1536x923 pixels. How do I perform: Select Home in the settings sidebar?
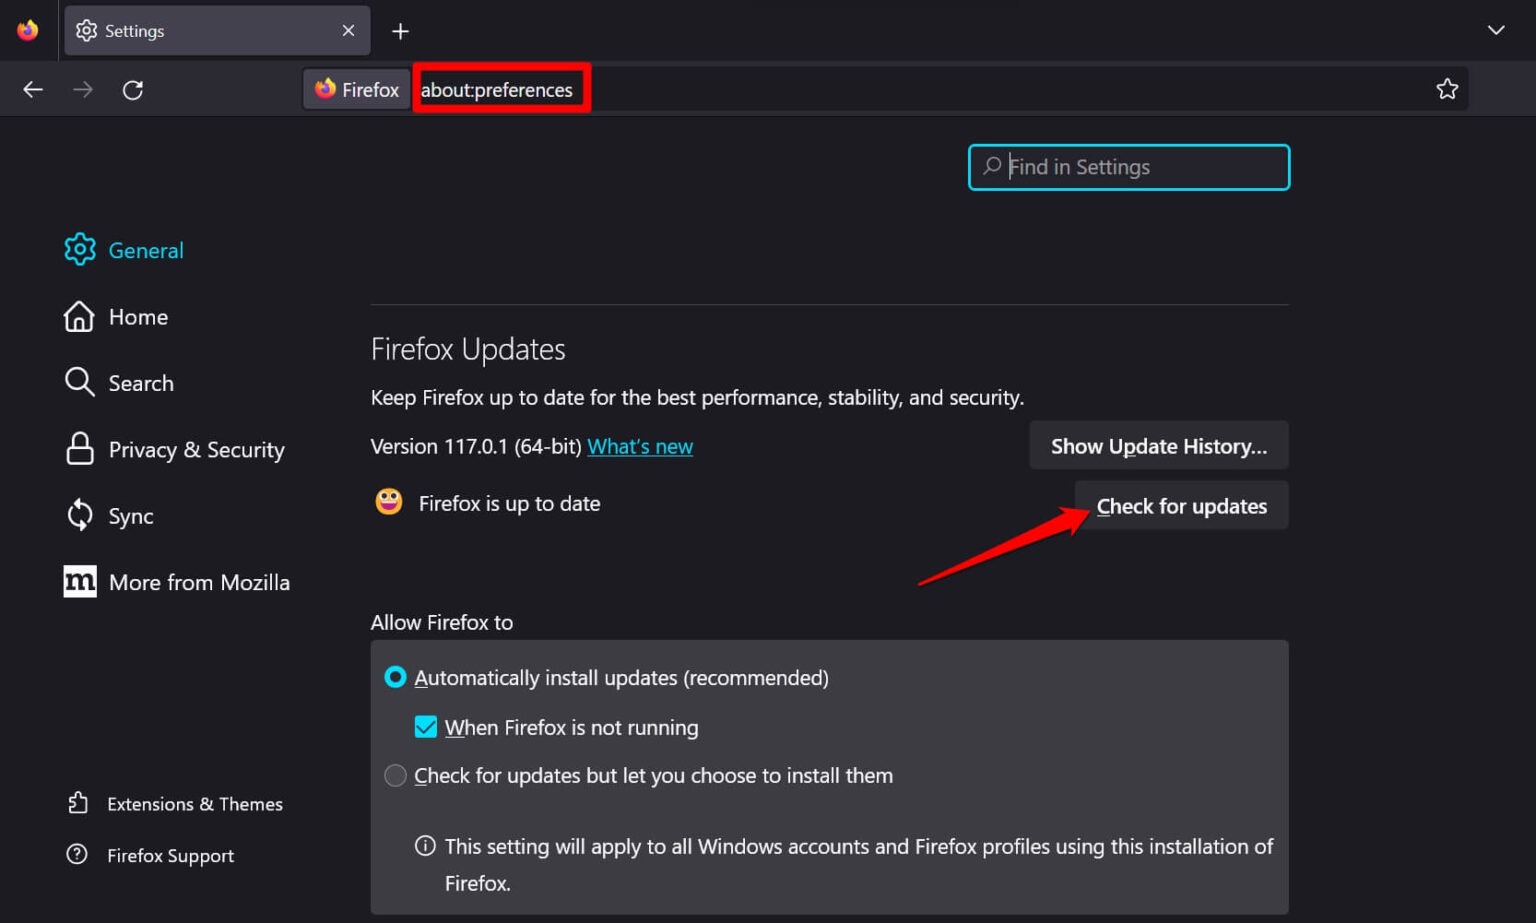tap(137, 316)
